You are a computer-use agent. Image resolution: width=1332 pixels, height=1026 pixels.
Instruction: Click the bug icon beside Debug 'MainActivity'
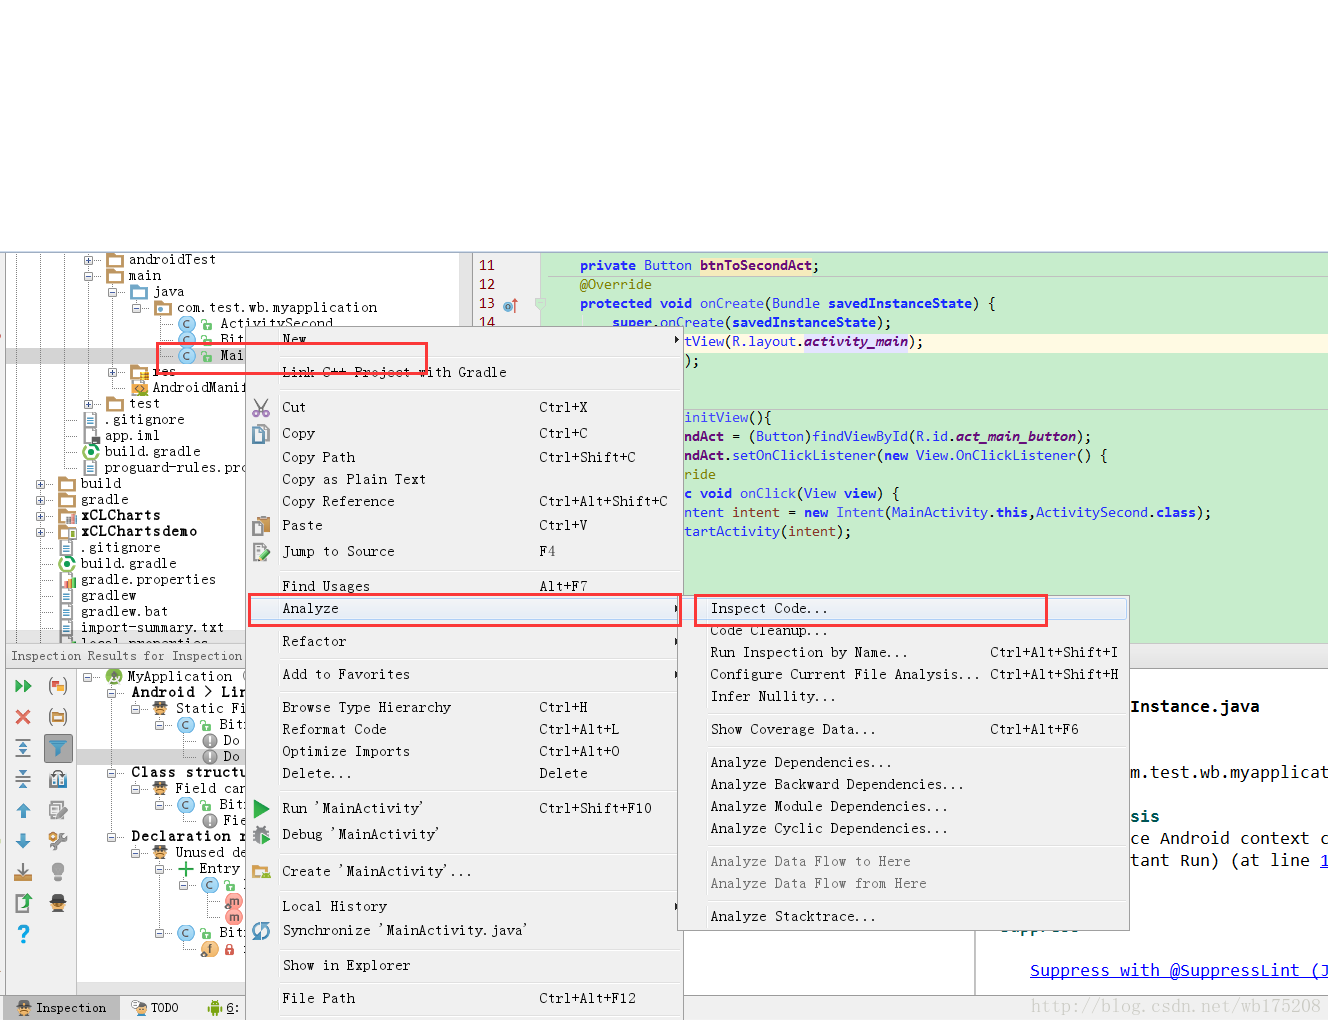tap(261, 834)
